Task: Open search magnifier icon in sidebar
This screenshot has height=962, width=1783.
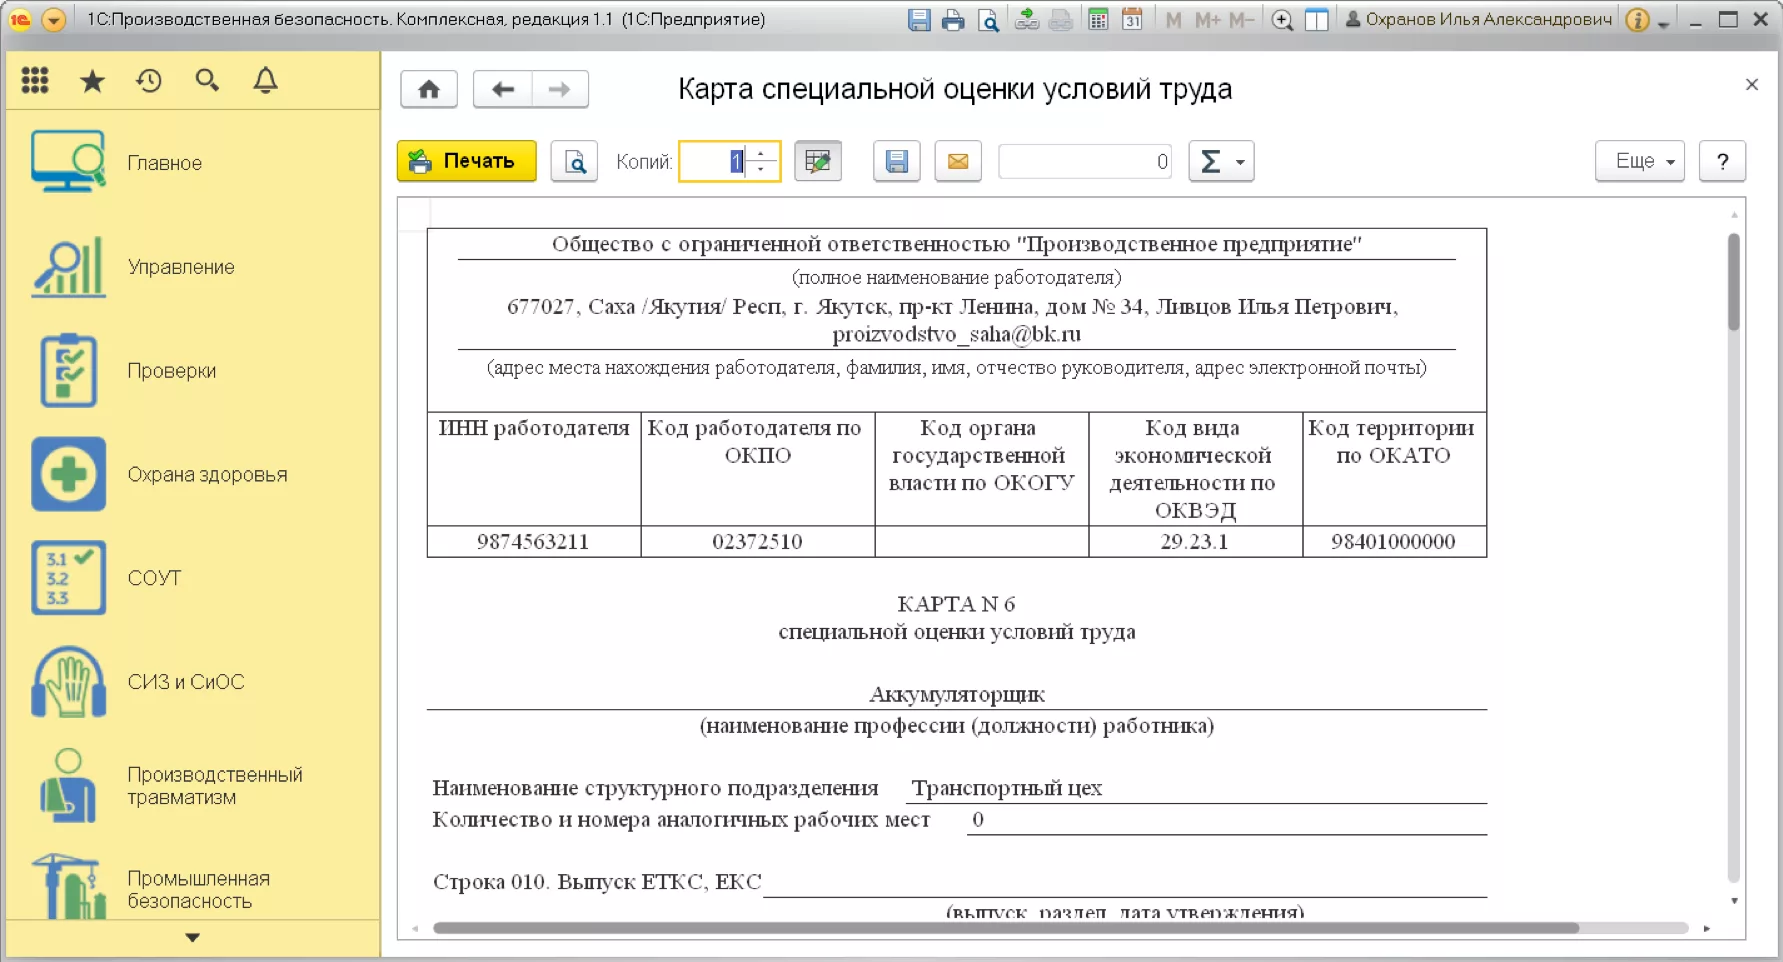Action: pyautogui.click(x=207, y=81)
